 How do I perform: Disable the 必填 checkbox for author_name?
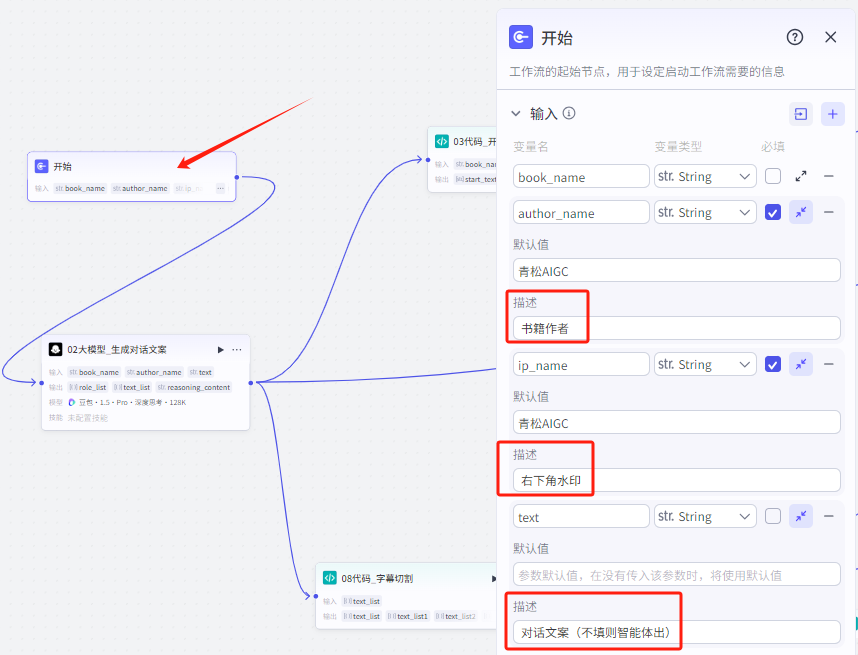click(771, 212)
